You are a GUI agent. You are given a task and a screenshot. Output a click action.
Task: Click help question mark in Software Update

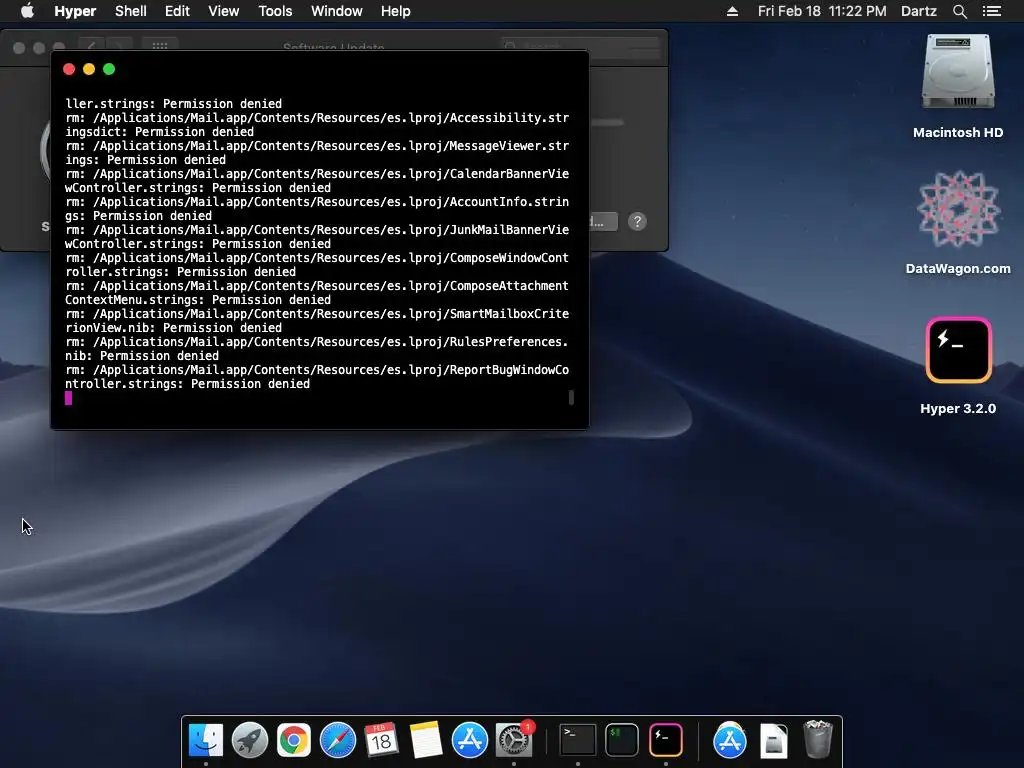point(637,221)
